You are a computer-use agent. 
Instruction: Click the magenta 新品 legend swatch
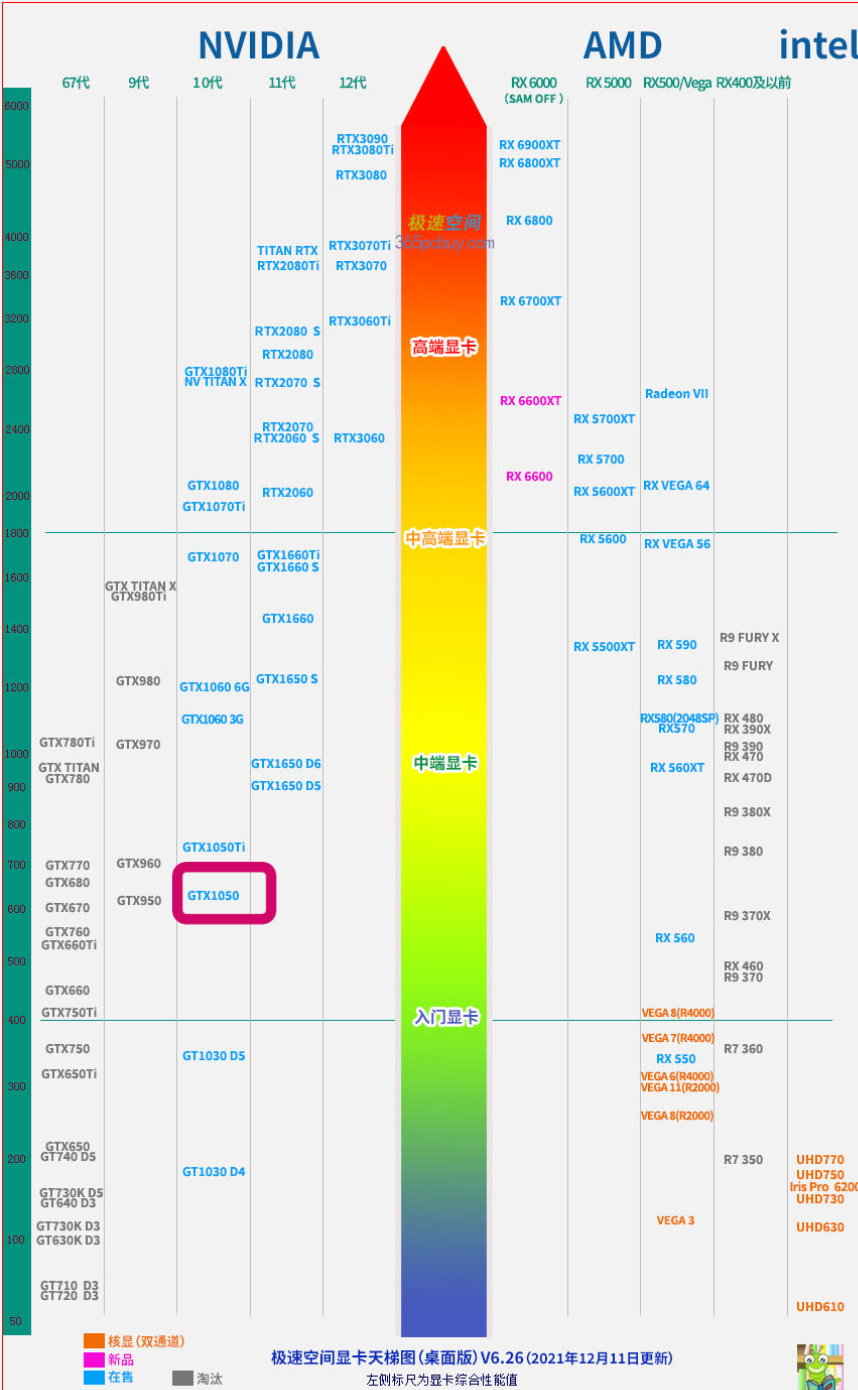tap(94, 1359)
